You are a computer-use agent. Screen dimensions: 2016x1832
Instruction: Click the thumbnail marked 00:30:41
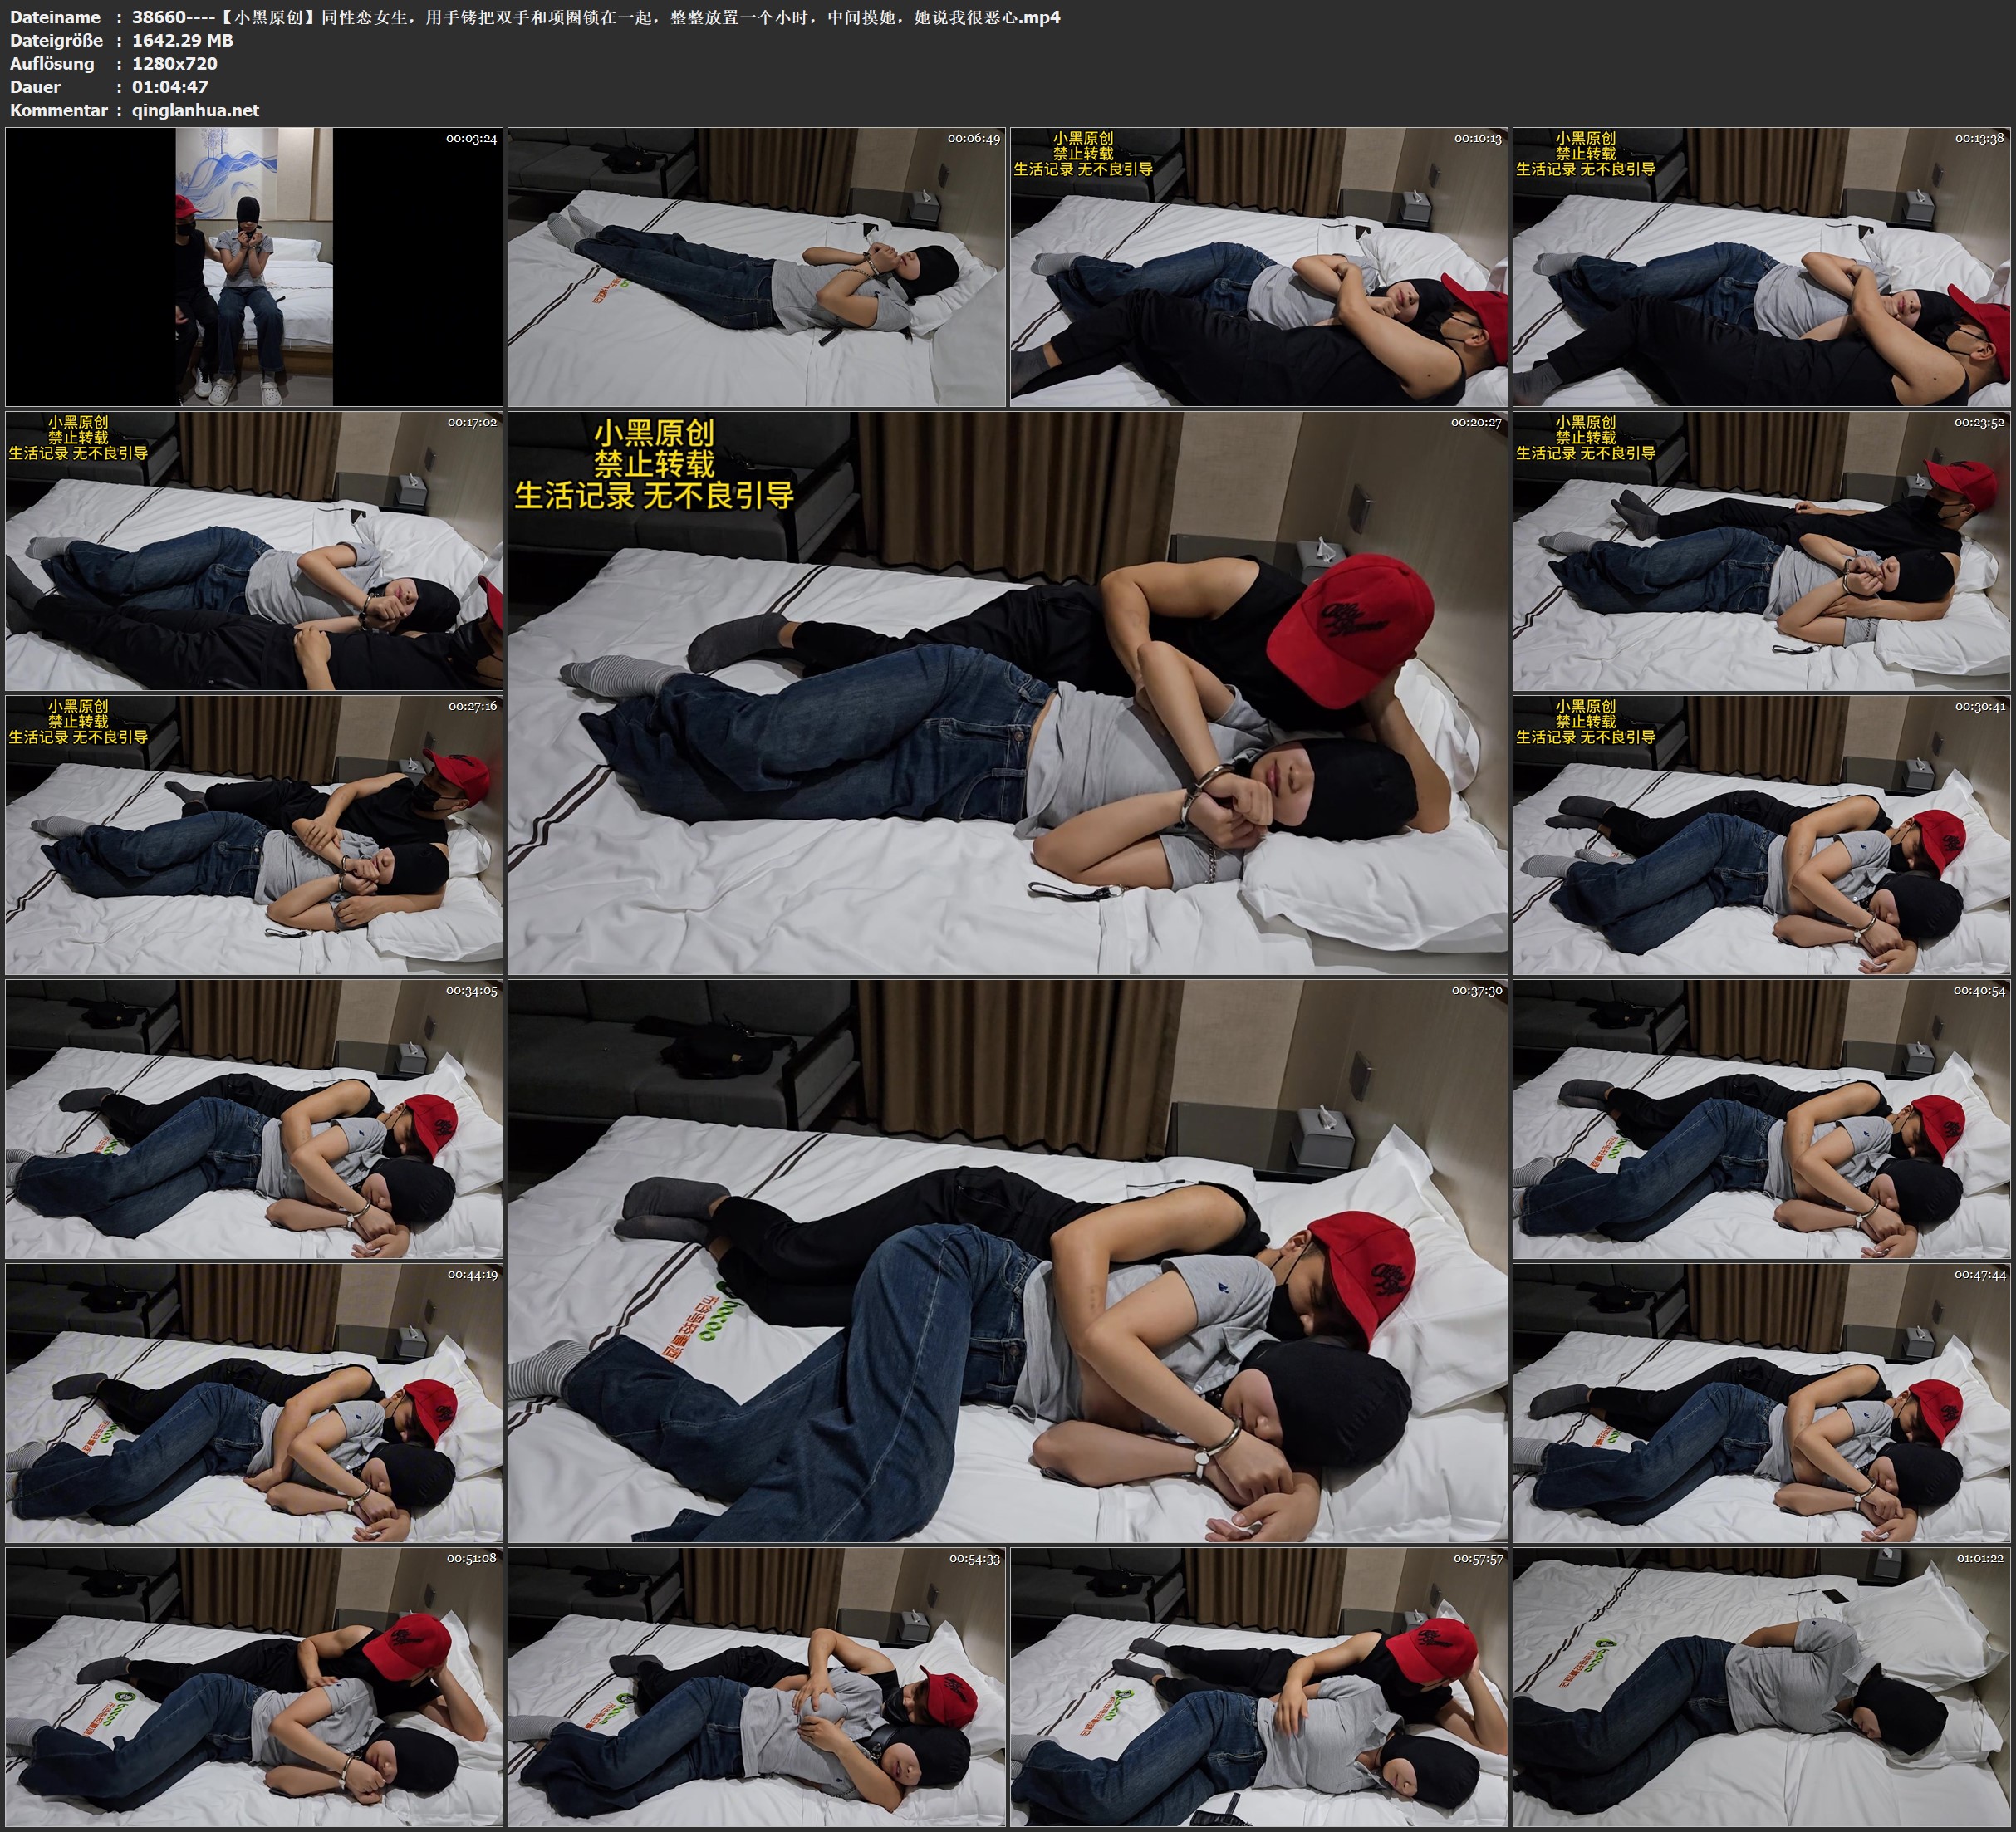[x=1761, y=834]
